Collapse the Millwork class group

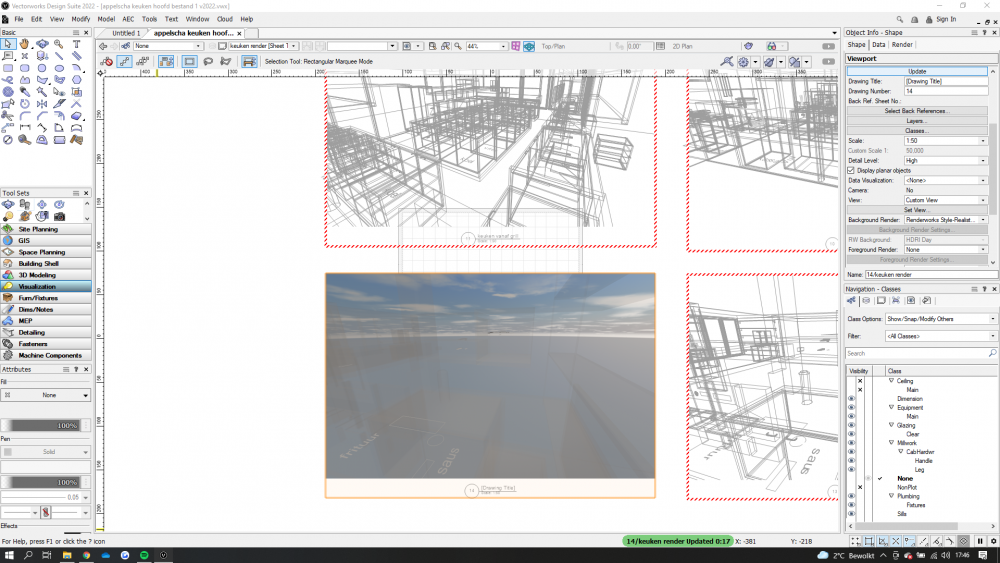point(891,443)
